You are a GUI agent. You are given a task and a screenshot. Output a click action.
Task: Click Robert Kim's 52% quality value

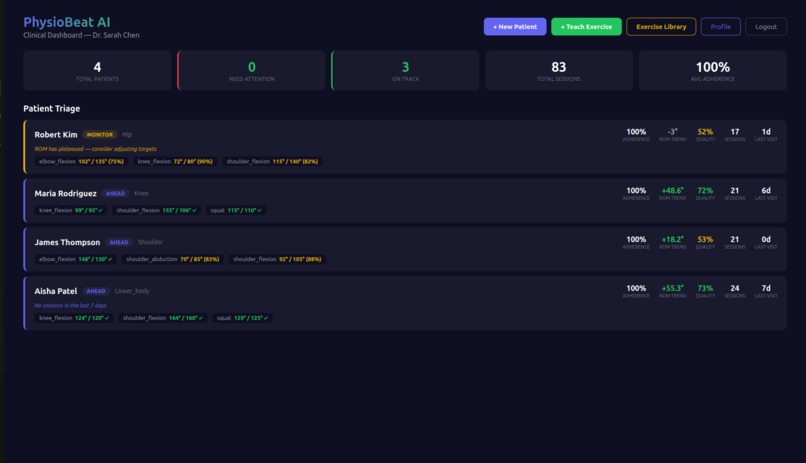[705, 132]
